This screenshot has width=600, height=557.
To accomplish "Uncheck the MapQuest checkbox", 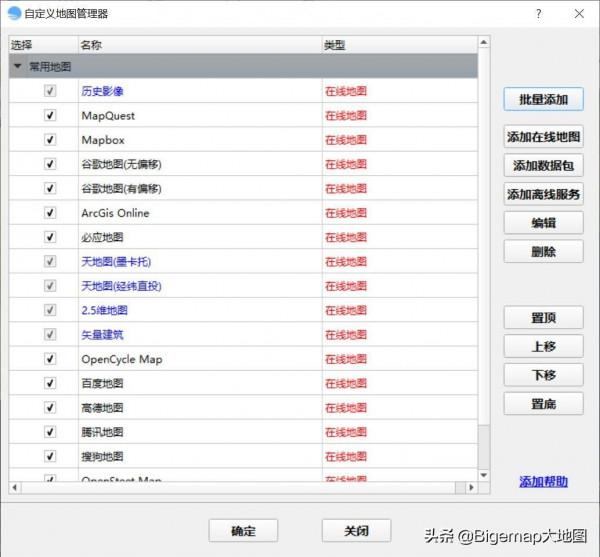I will click(50, 116).
